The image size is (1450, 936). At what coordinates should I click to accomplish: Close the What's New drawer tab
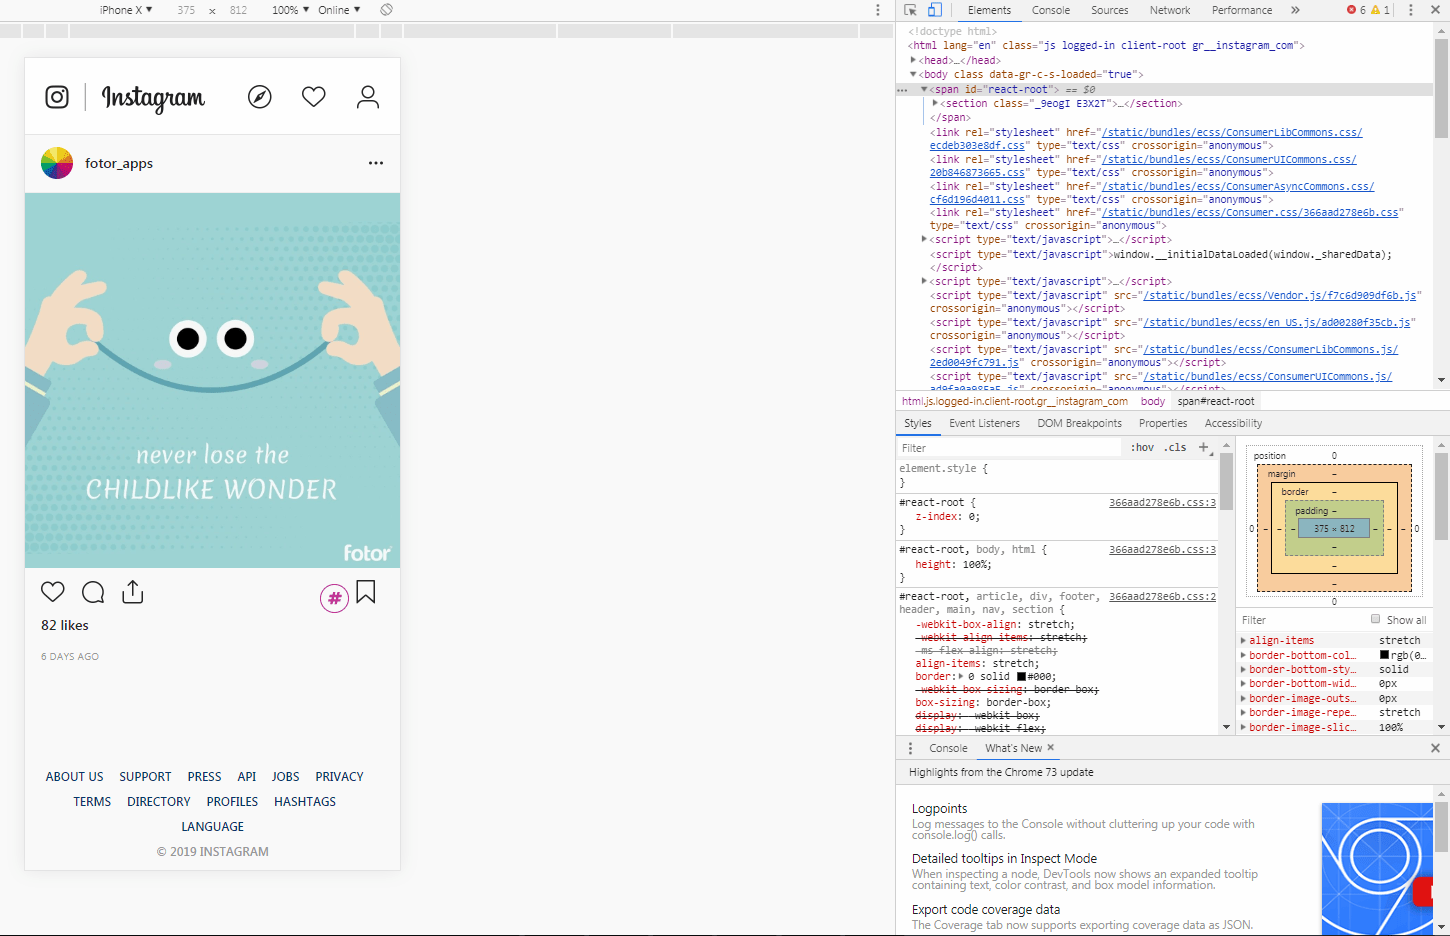(x=1050, y=748)
